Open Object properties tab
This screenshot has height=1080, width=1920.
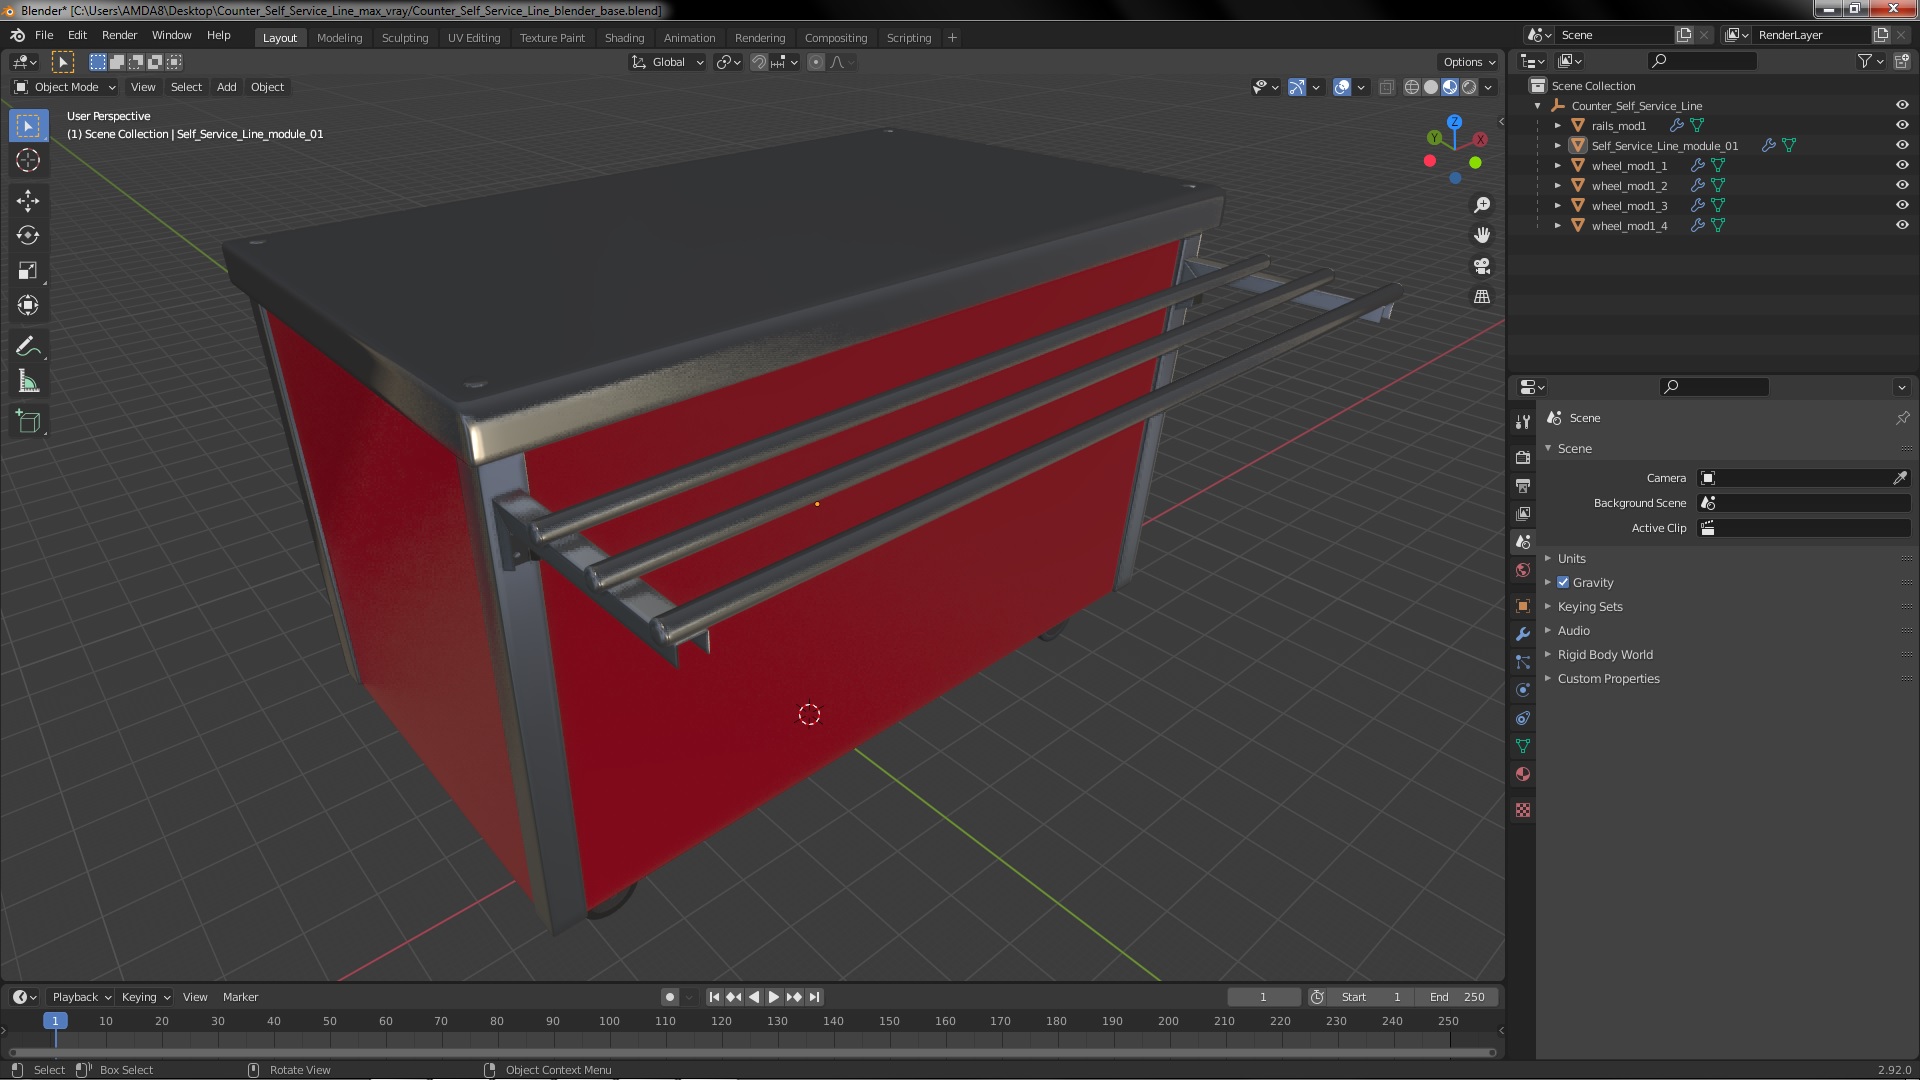pyautogui.click(x=1523, y=606)
